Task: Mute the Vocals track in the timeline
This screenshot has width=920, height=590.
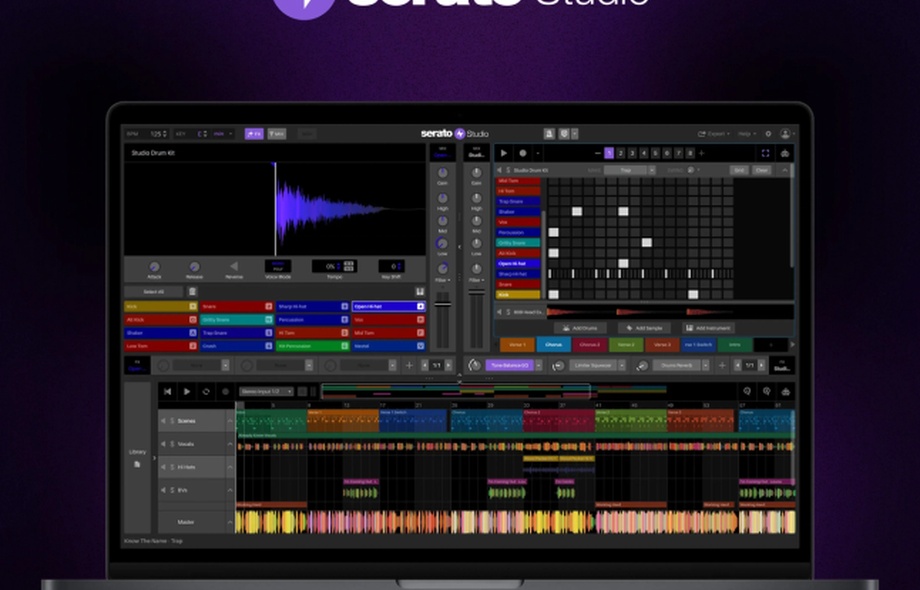Action: click(162, 444)
